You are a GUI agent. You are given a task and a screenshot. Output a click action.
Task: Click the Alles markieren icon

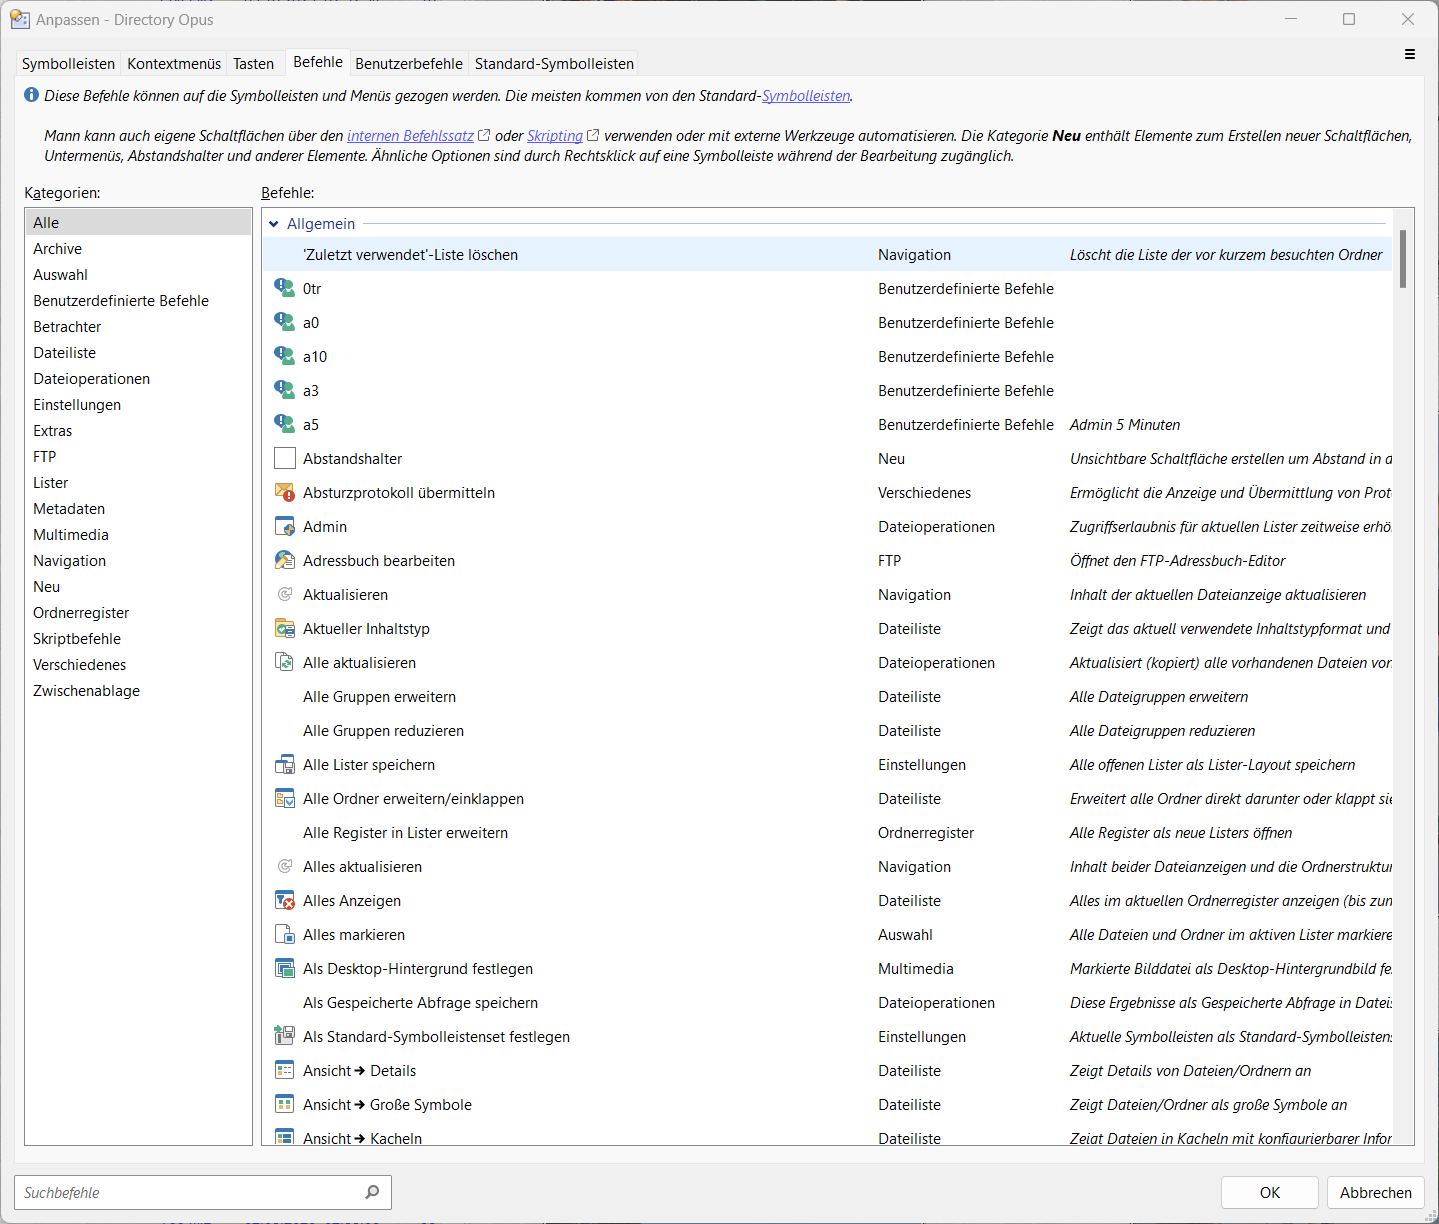pos(285,934)
